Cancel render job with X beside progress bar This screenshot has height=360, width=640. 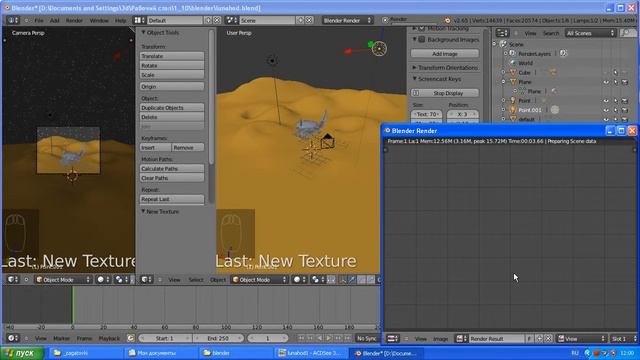click(x=385, y=20)
